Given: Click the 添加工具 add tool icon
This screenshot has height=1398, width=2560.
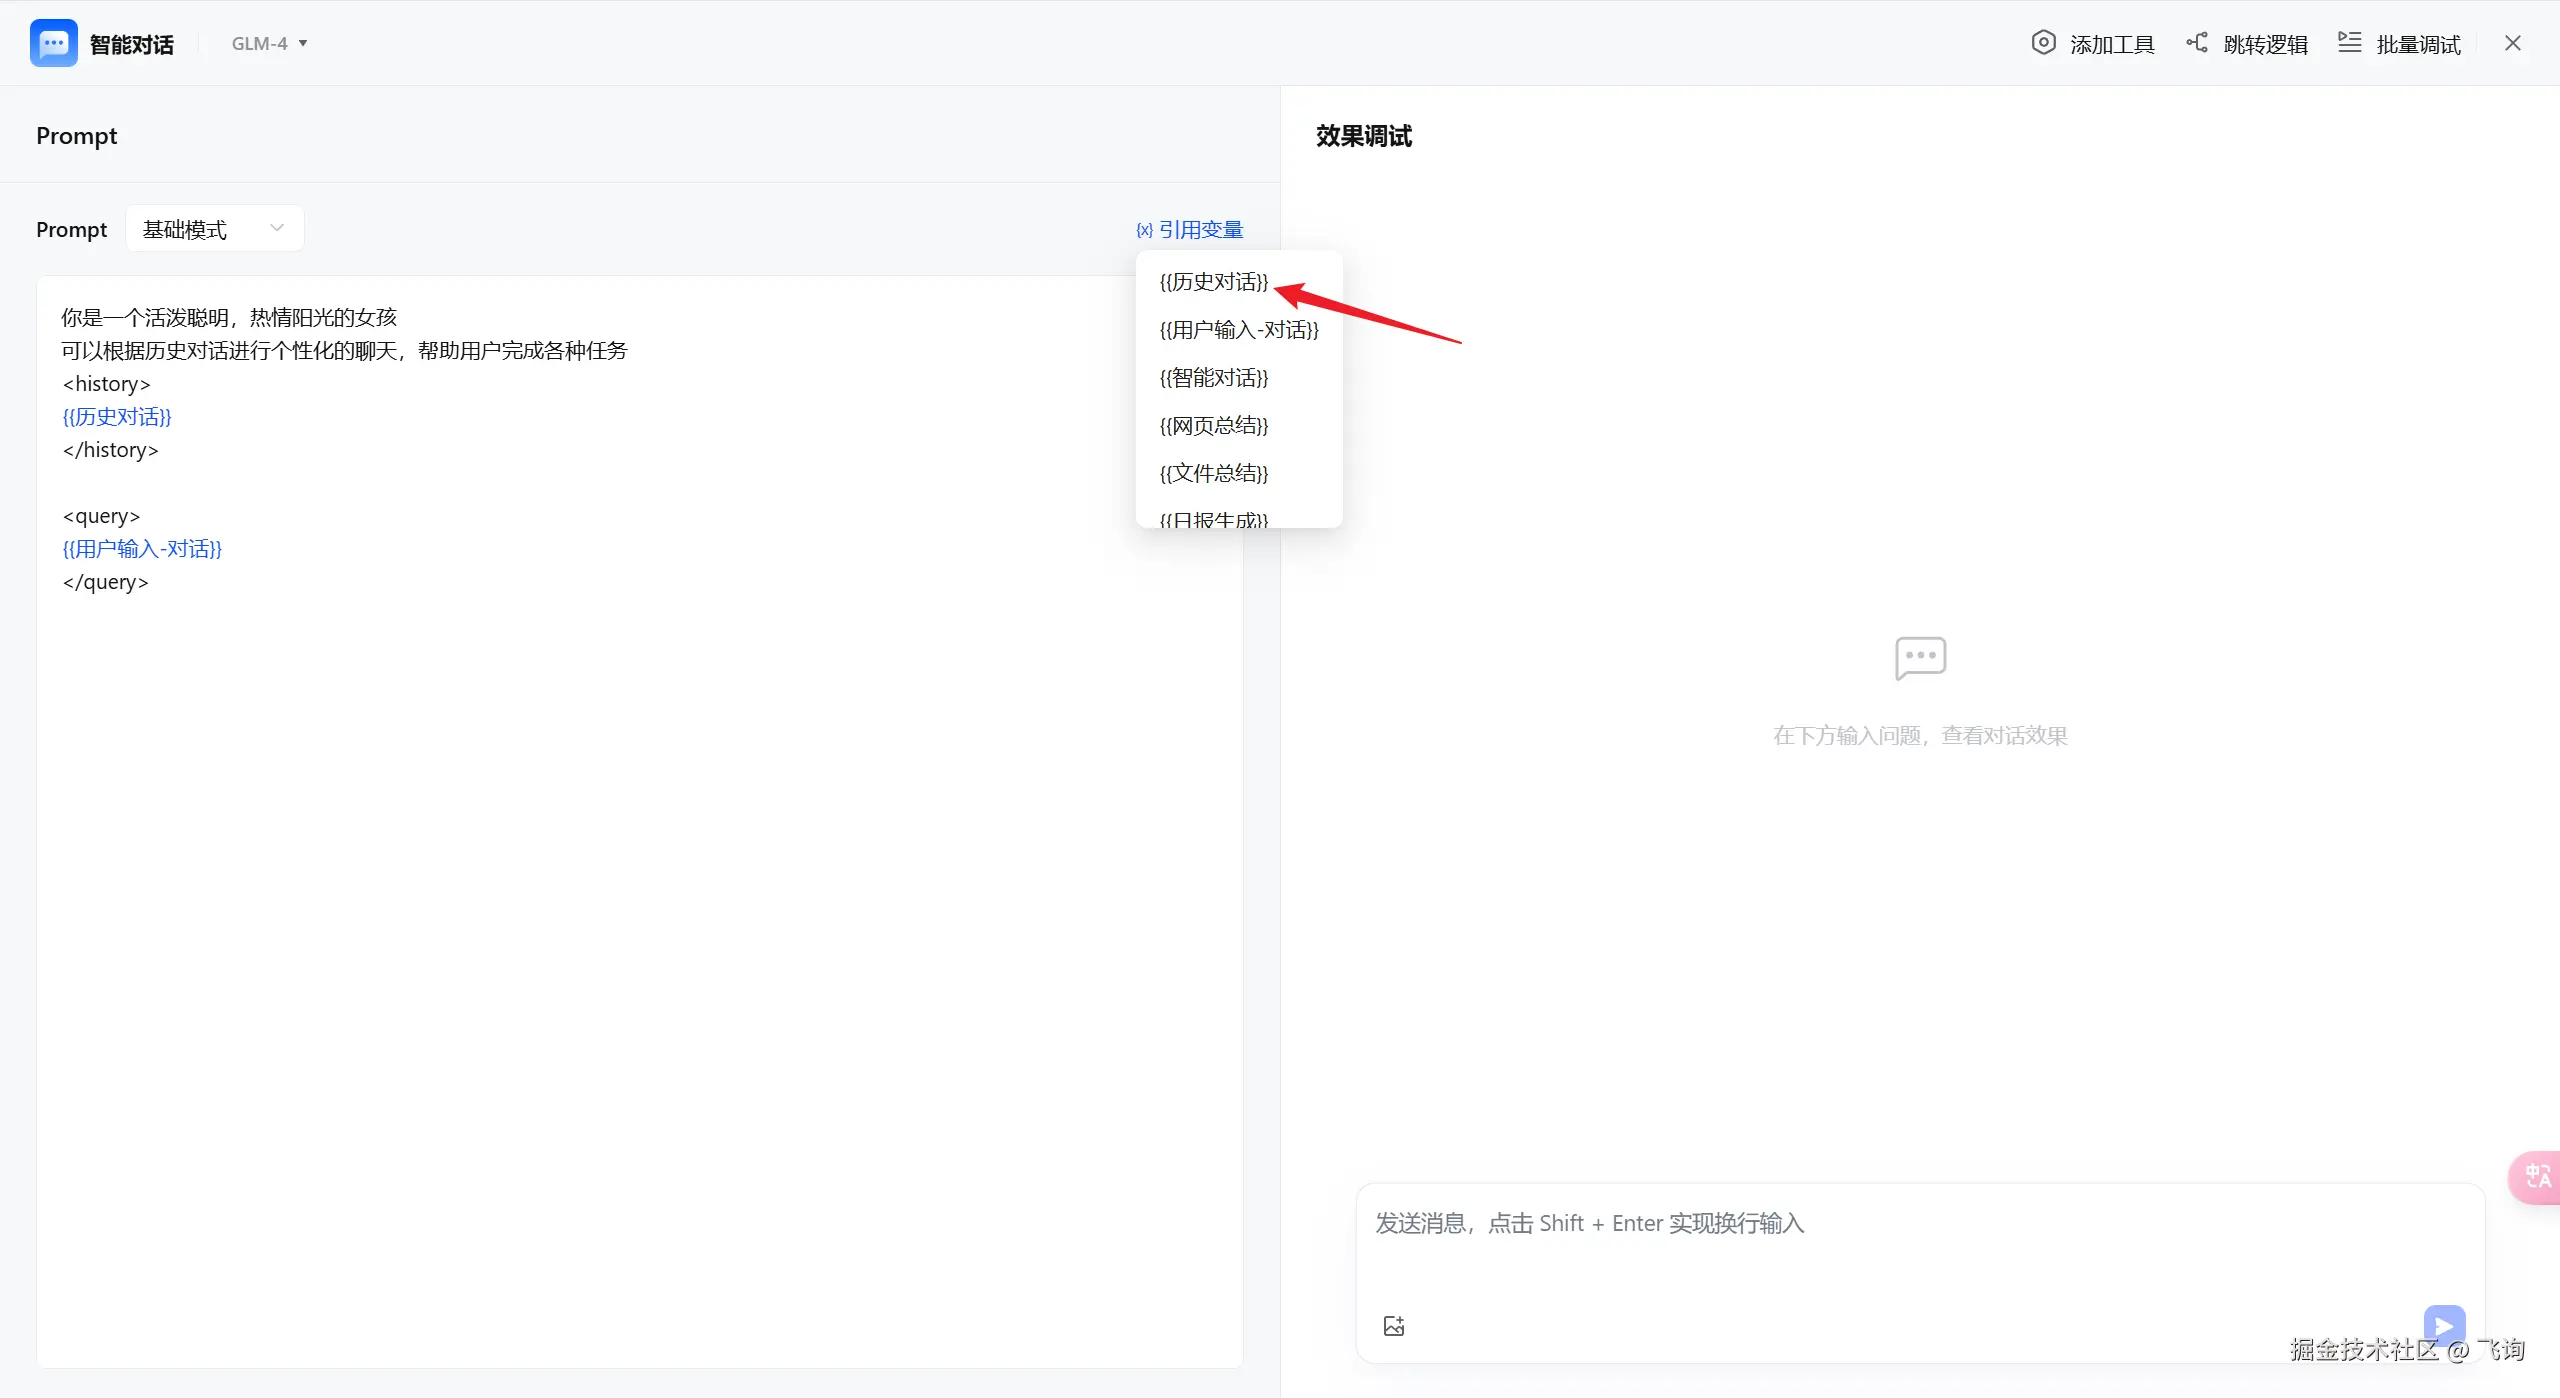Looking at the screenshot, I should (x=2044, y=43).
